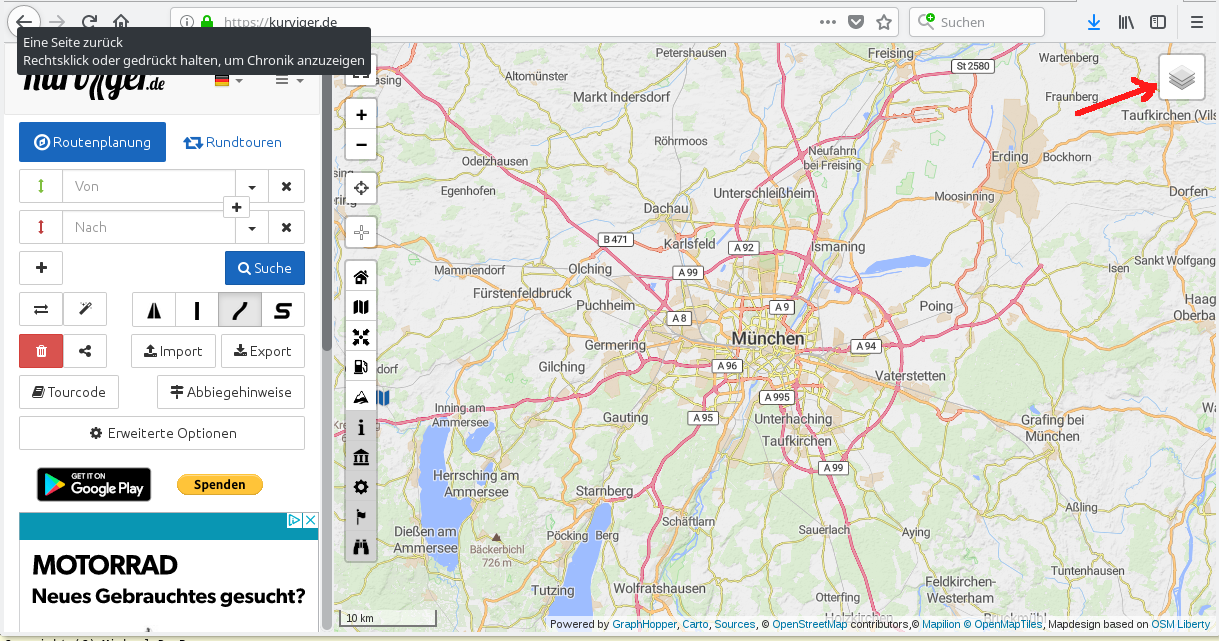
Task: Open the OSM Liberty link
Action: [x=1180, y=624]
